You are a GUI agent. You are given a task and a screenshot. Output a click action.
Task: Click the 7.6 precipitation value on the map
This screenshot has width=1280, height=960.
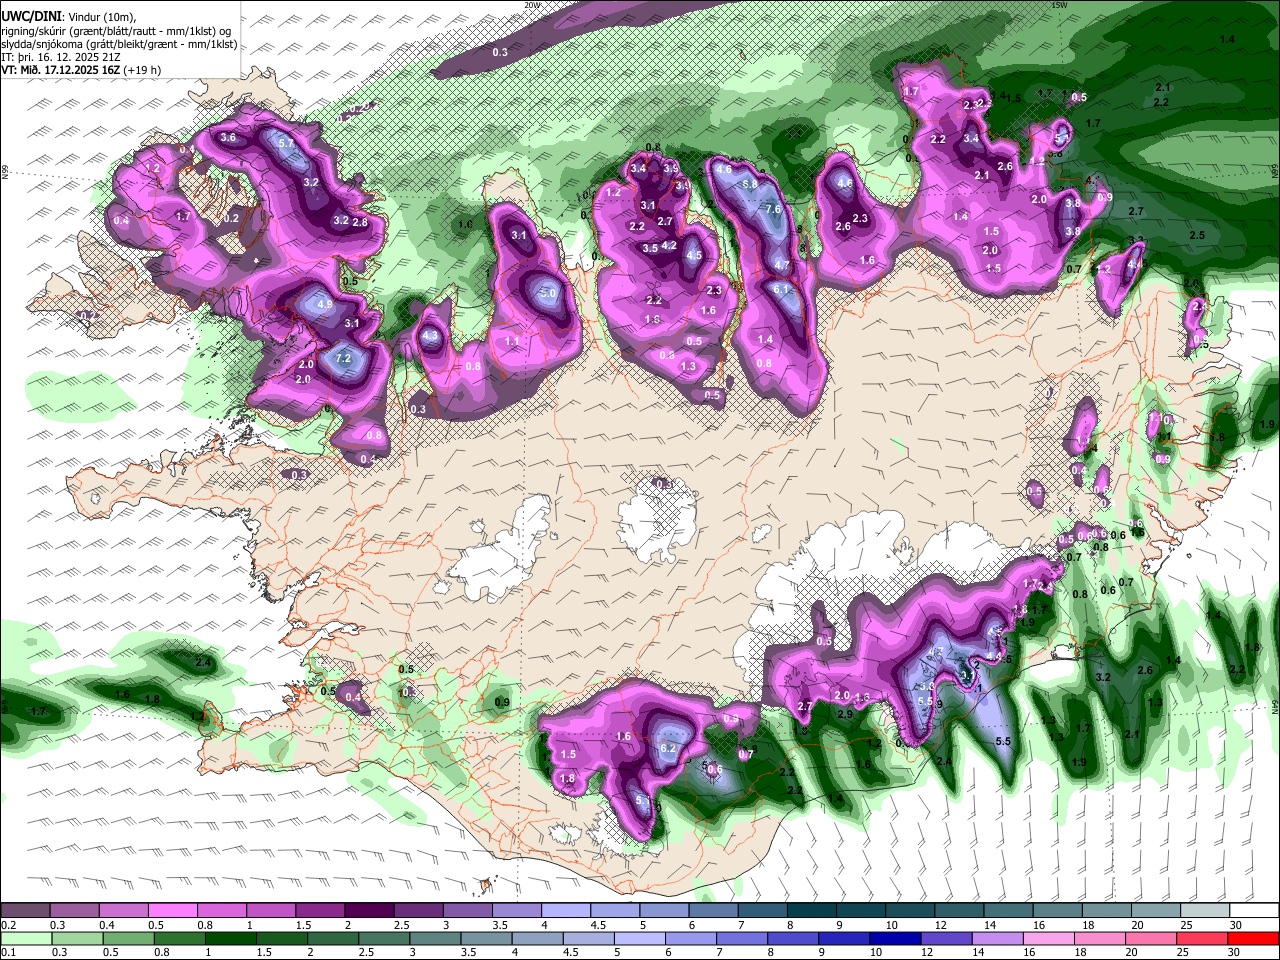click(x=773, y=209)
